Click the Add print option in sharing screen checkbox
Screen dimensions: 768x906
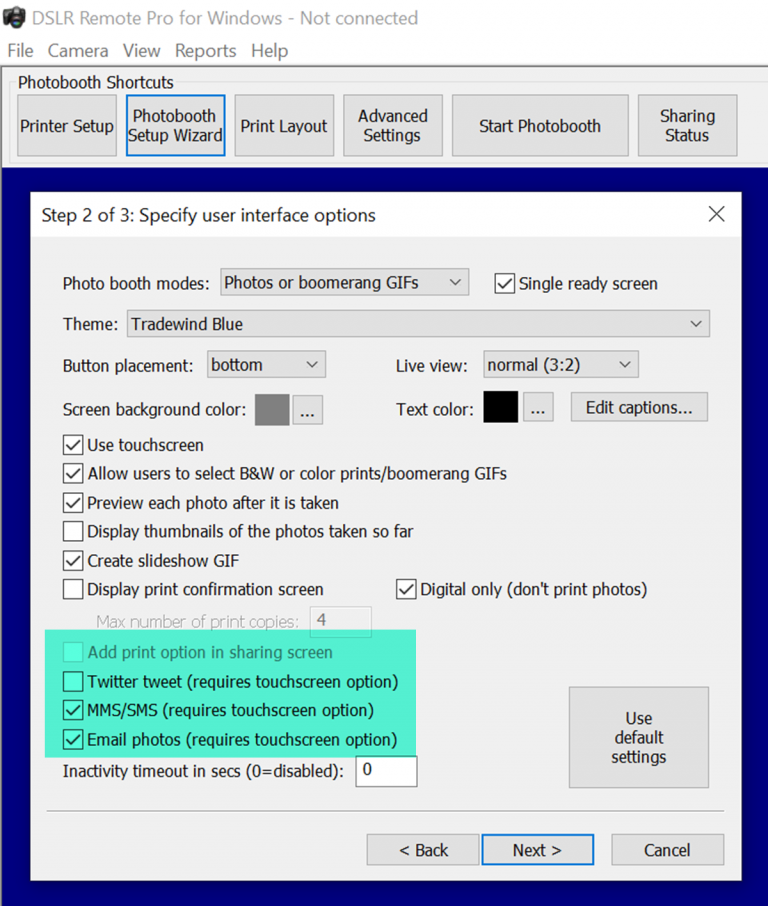73,652
